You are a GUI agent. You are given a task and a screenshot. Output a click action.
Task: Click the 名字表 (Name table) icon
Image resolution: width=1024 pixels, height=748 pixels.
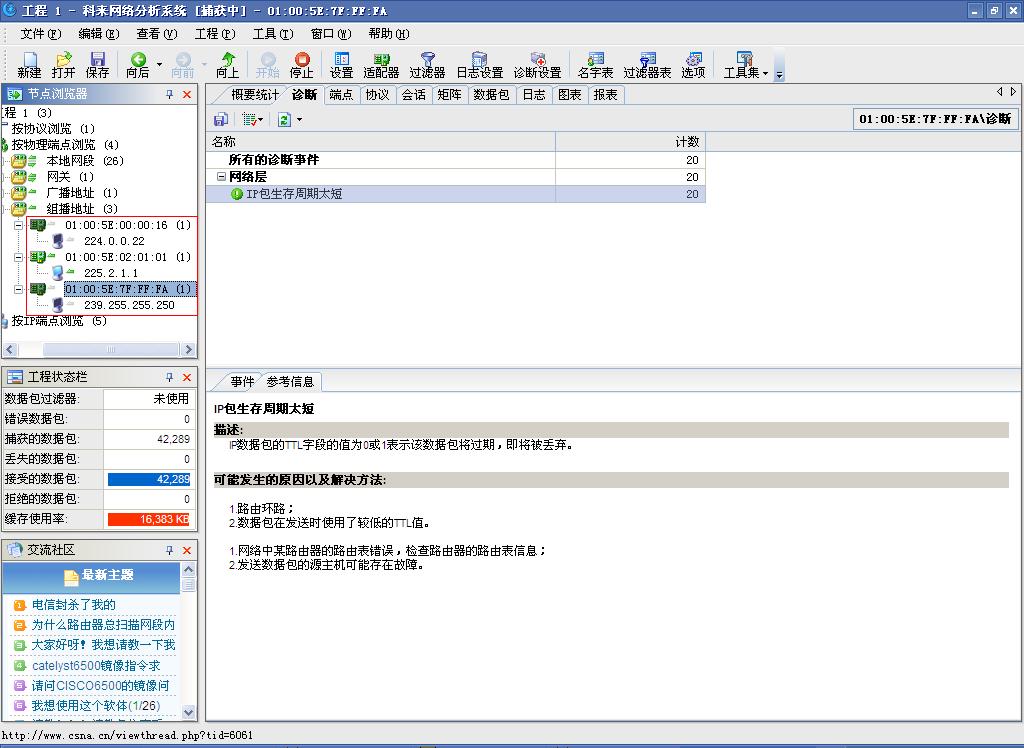(x=595, y=65)
